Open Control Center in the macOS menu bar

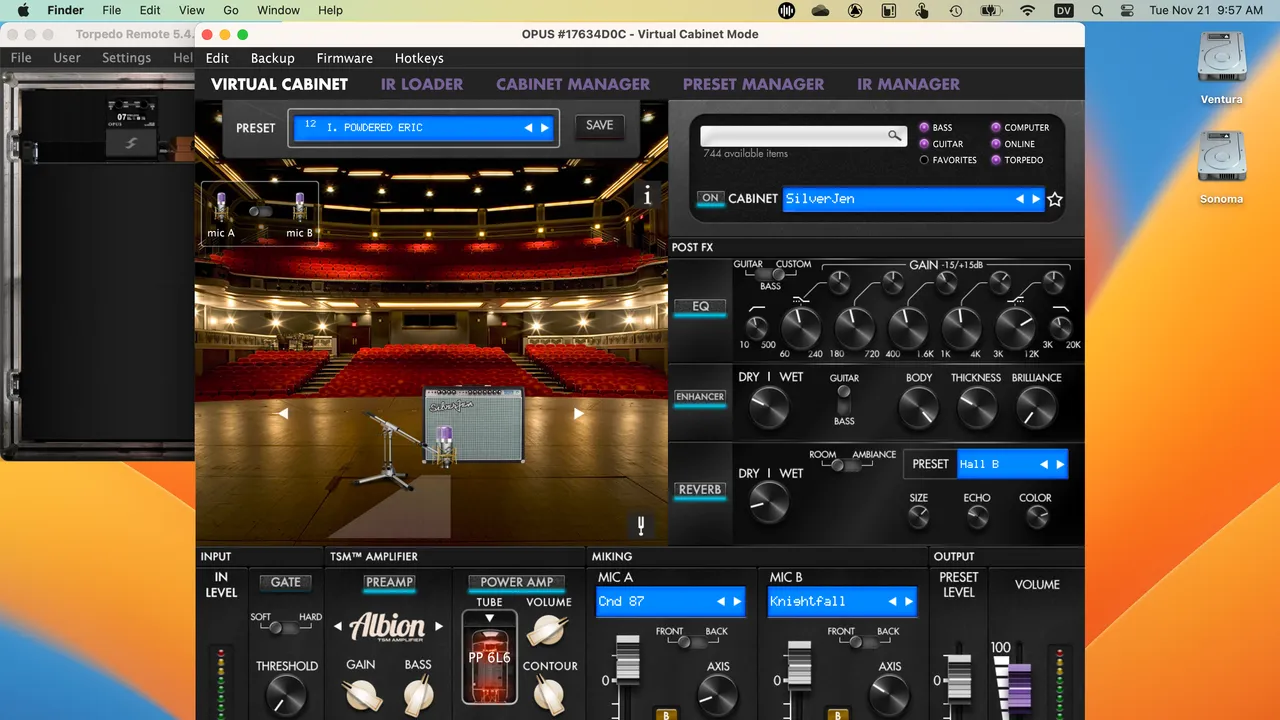1128,10
